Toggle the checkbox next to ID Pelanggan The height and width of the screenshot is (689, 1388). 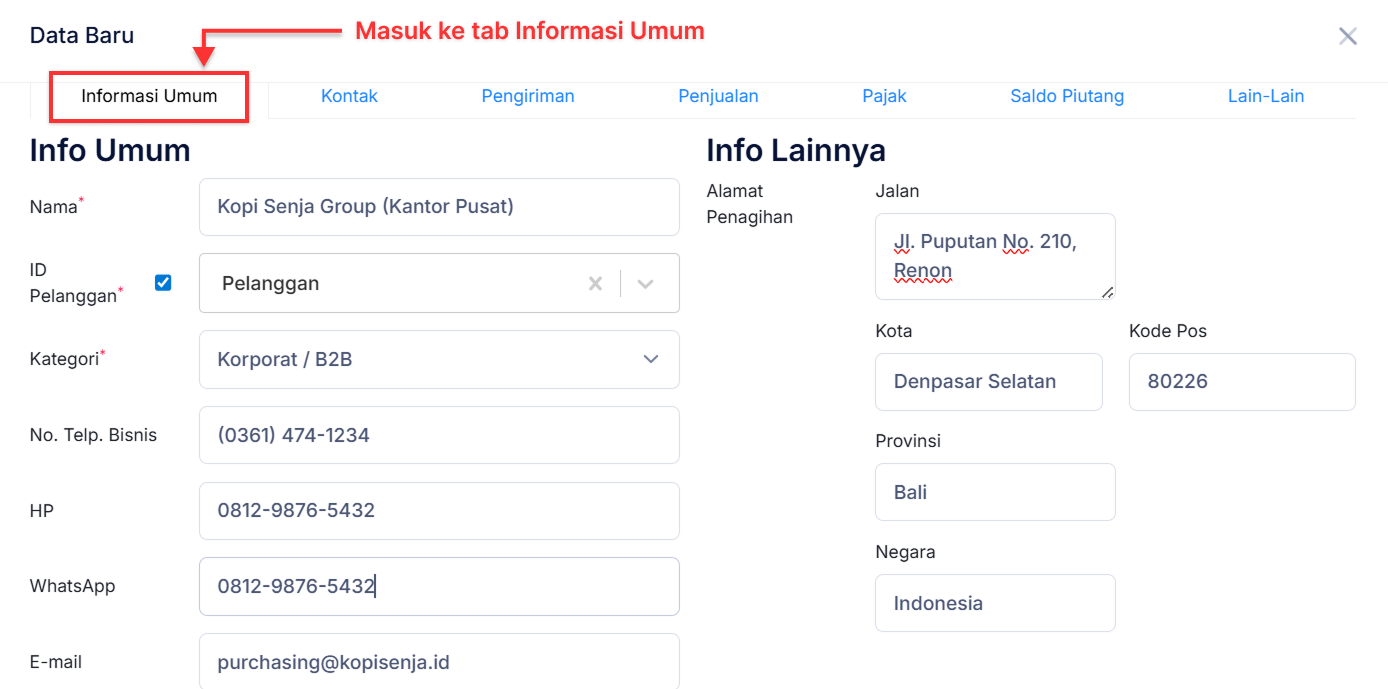pos(163,282)
